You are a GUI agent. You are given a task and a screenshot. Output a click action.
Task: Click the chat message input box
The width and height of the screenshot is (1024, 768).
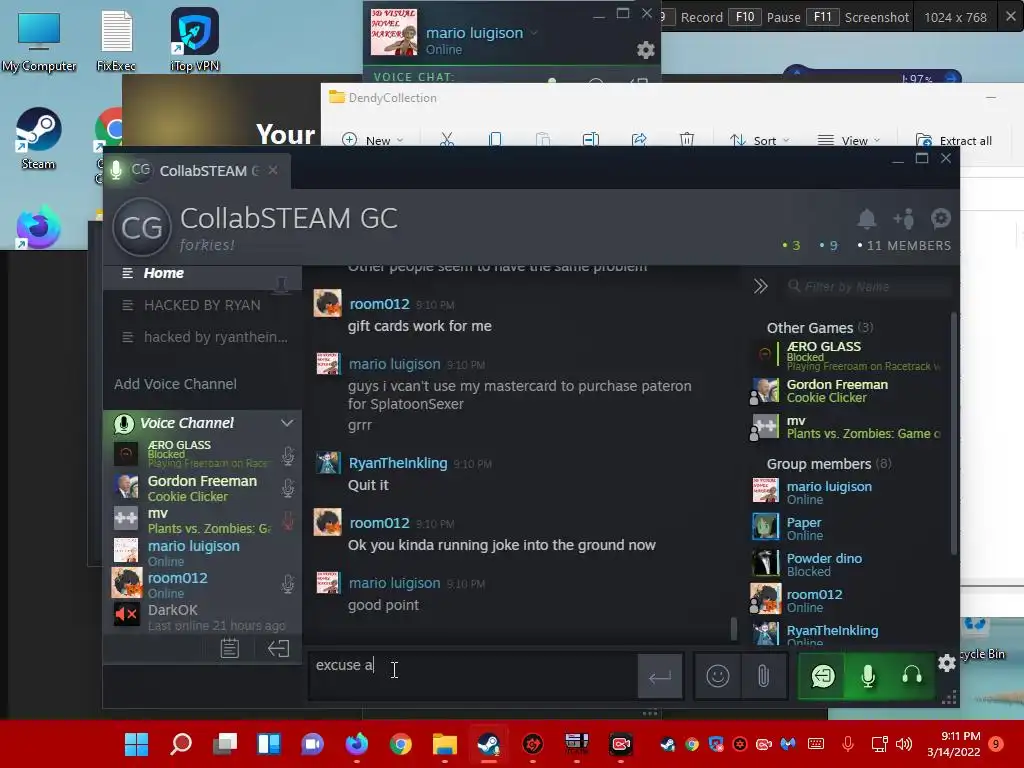[x=473, y=676]
